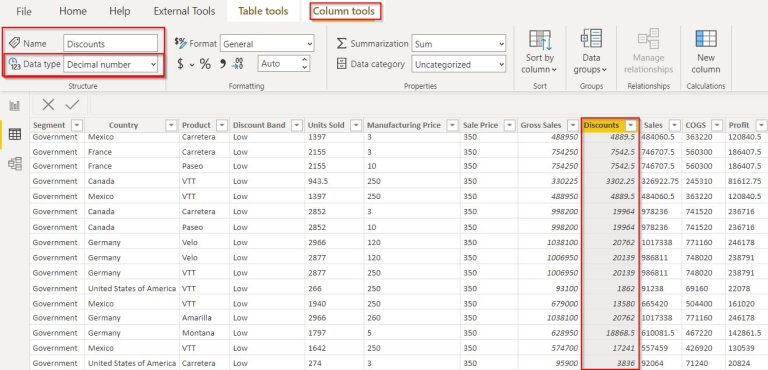Apply percentage format icon
768x370 pixels.
coord(205,64)
